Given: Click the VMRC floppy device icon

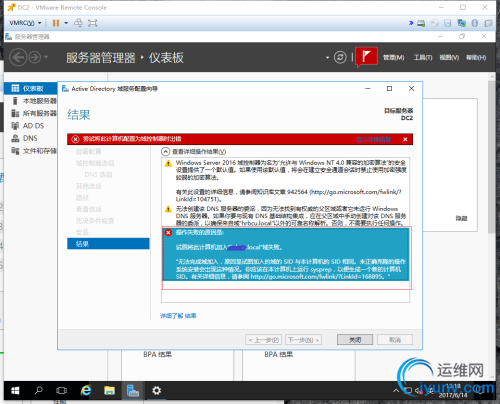Looking at the screenshot, I should (x=448, y=23).
